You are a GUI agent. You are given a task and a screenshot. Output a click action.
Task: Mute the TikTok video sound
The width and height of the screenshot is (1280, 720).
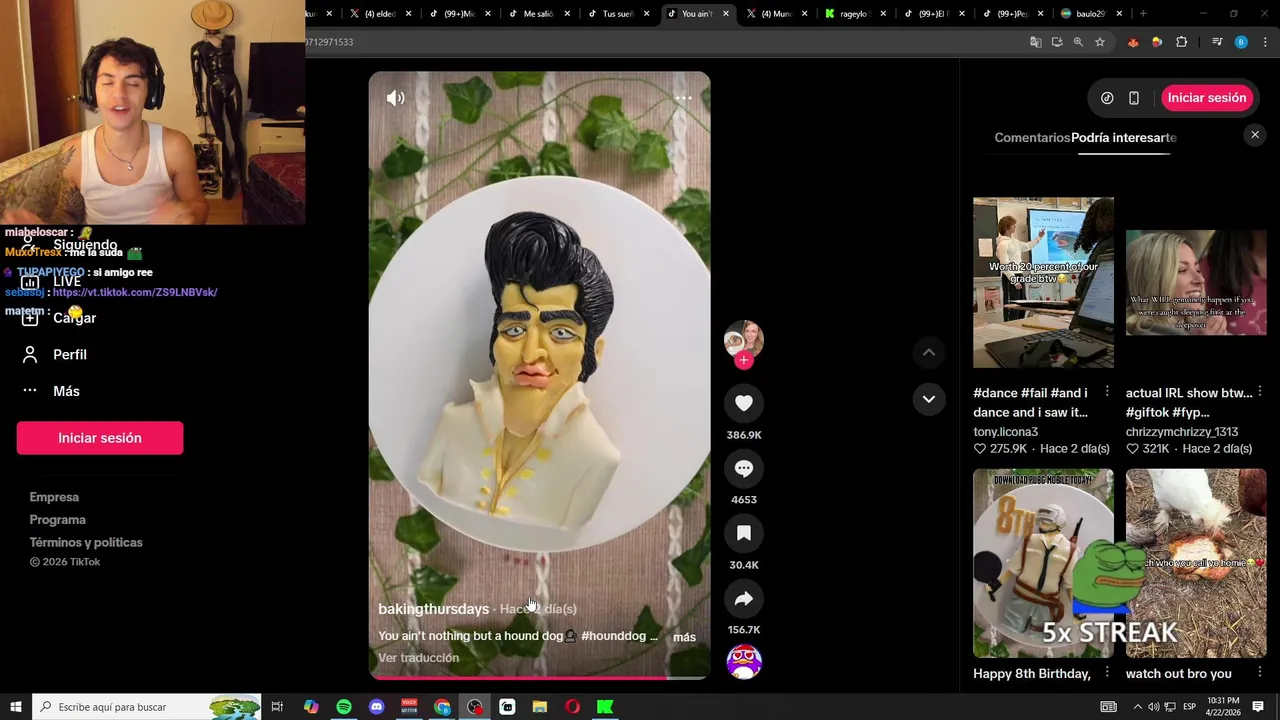click(x=396, y=98)
